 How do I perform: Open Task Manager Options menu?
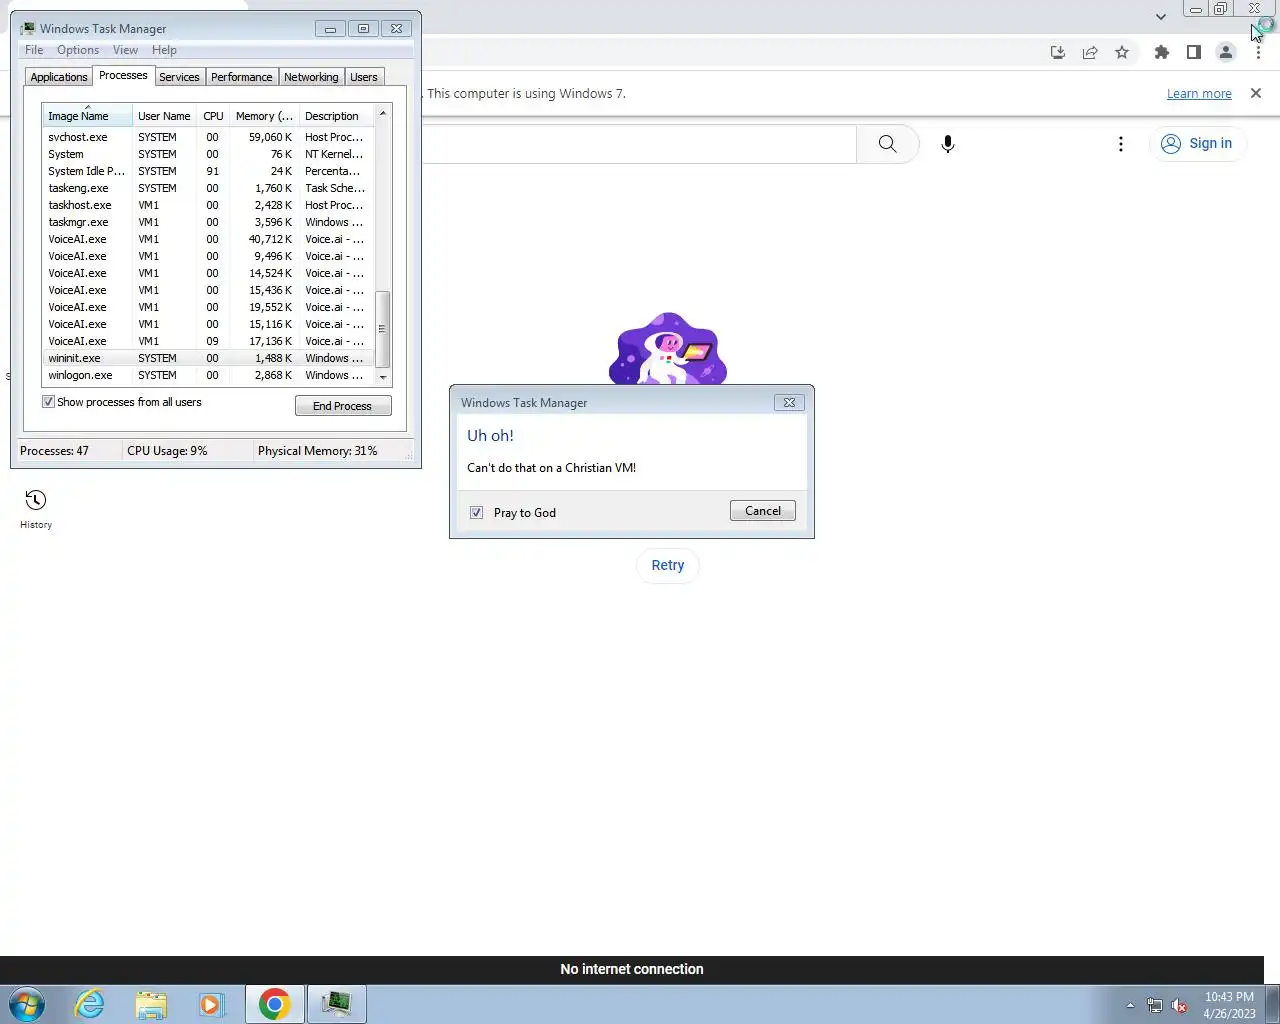[x=78, y=50]
